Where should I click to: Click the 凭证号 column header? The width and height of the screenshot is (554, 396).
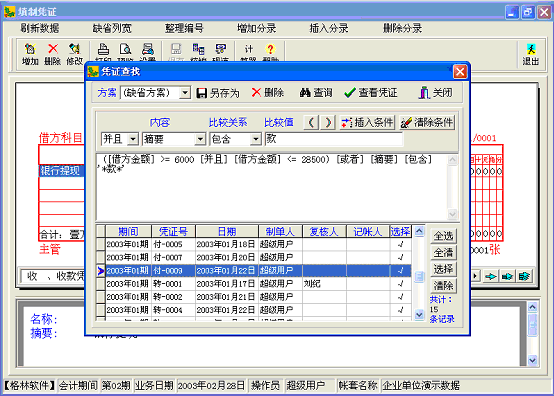pos(173,232)
